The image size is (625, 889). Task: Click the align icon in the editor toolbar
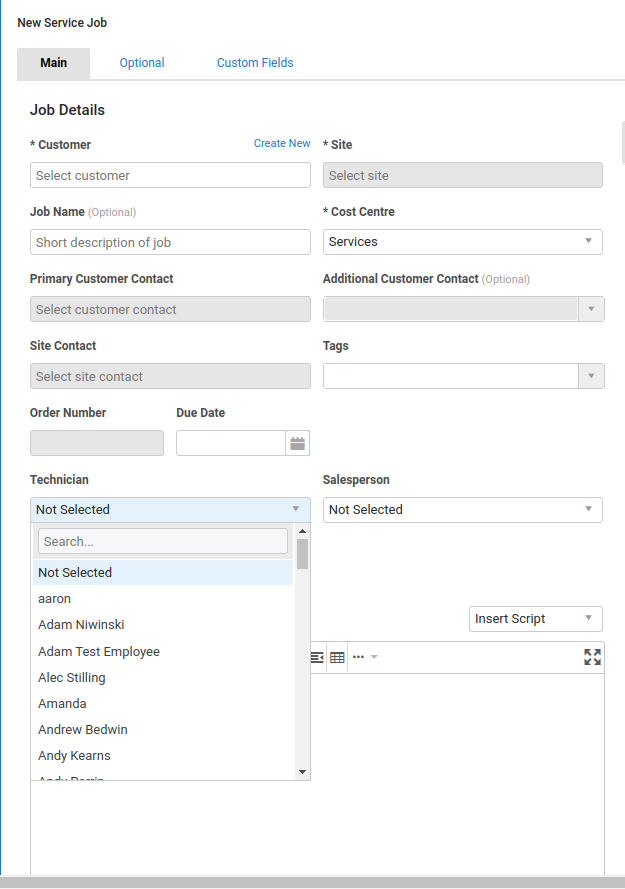[317, 658]
